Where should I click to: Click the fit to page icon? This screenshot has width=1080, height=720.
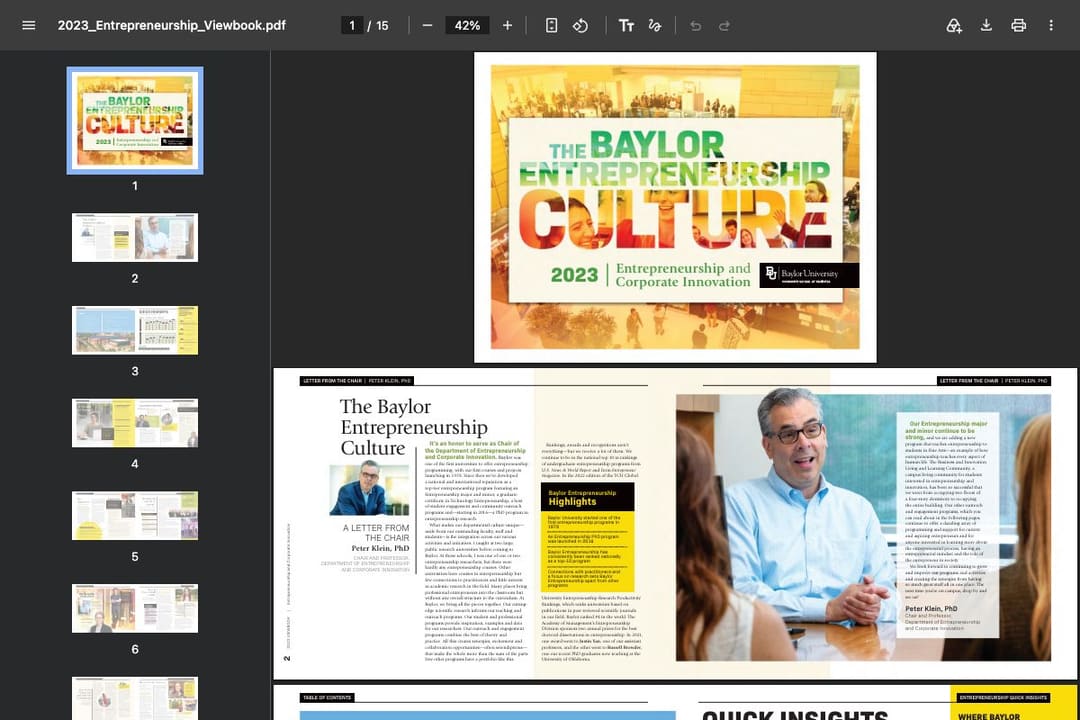[x=551, y=25]
